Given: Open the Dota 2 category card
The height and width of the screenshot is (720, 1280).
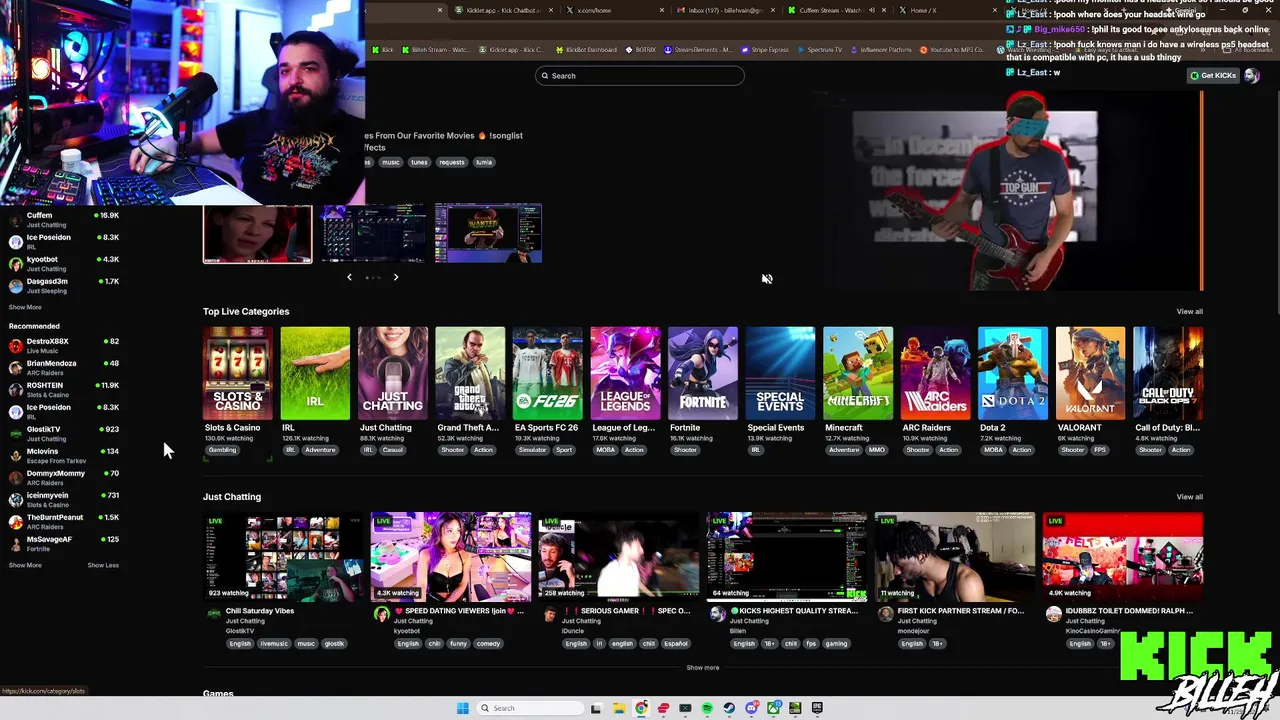Looking at the screenshot, I should pos(1013,373).
